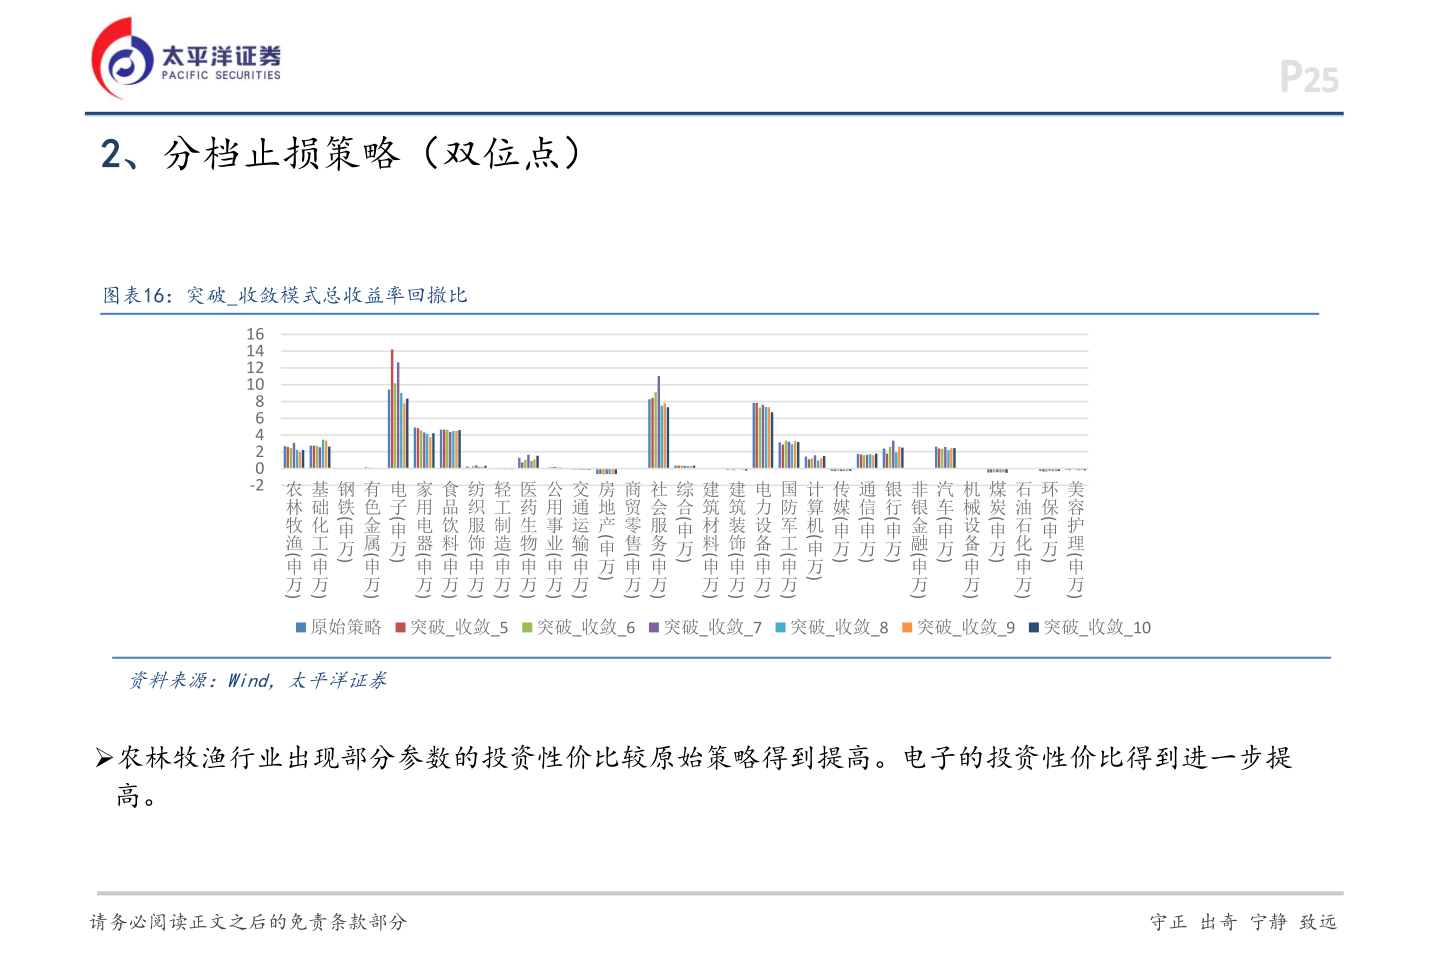1440x965 pixels.
Task: Open the 2、分档止损策略（双位点） section heading
Action: click(340, 152)
